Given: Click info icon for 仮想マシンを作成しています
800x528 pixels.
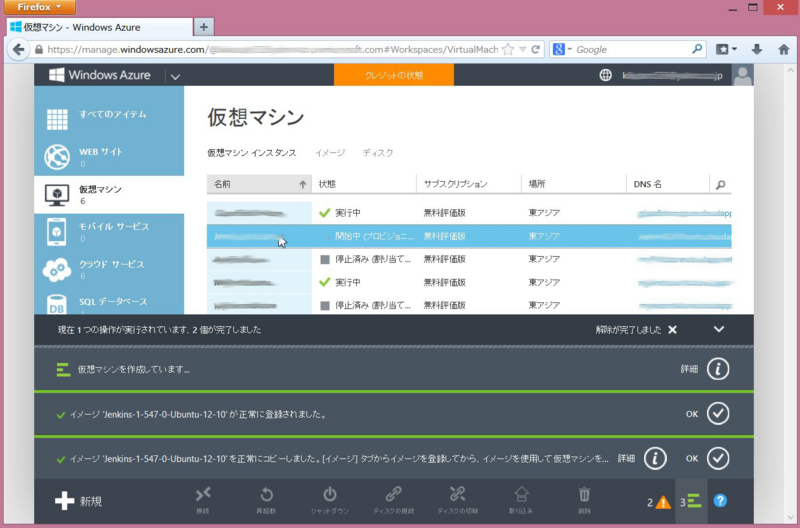Looking at the screenshot, I should 718,369.
